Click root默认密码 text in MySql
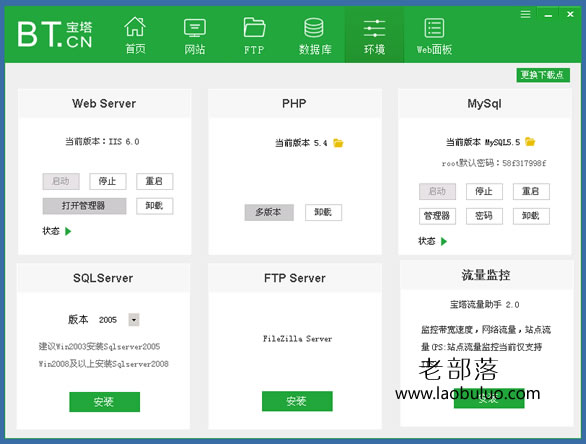 [x=494, y=163]
